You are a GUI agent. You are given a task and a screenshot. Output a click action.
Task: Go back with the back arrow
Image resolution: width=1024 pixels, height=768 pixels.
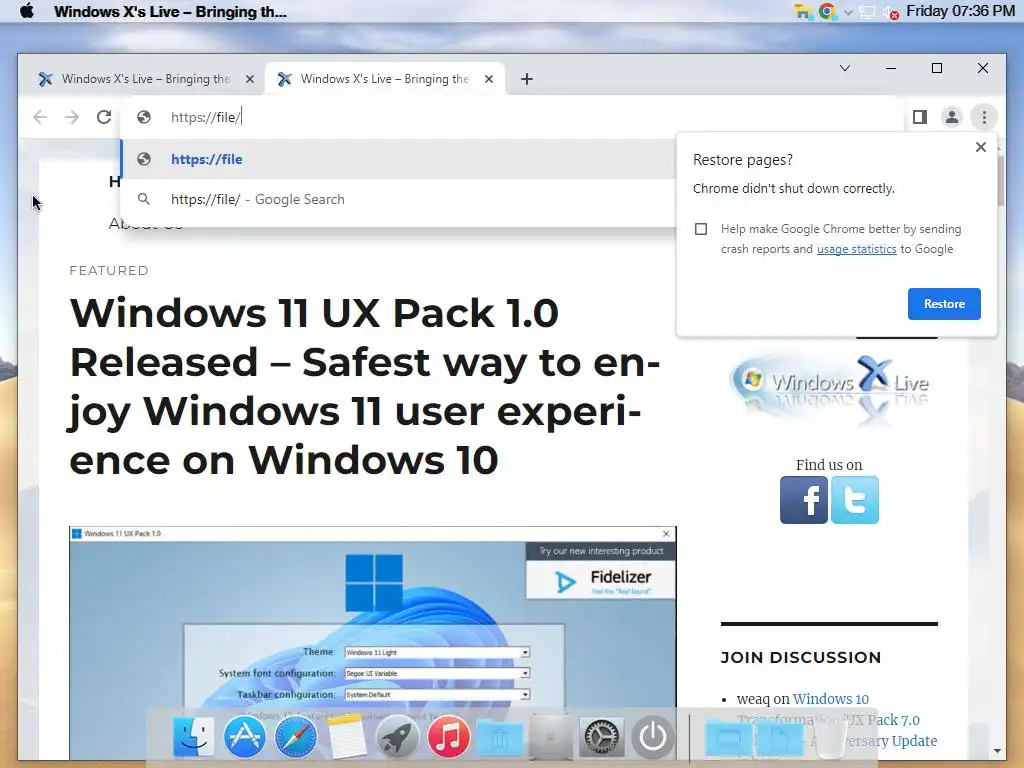coord(40,117)
